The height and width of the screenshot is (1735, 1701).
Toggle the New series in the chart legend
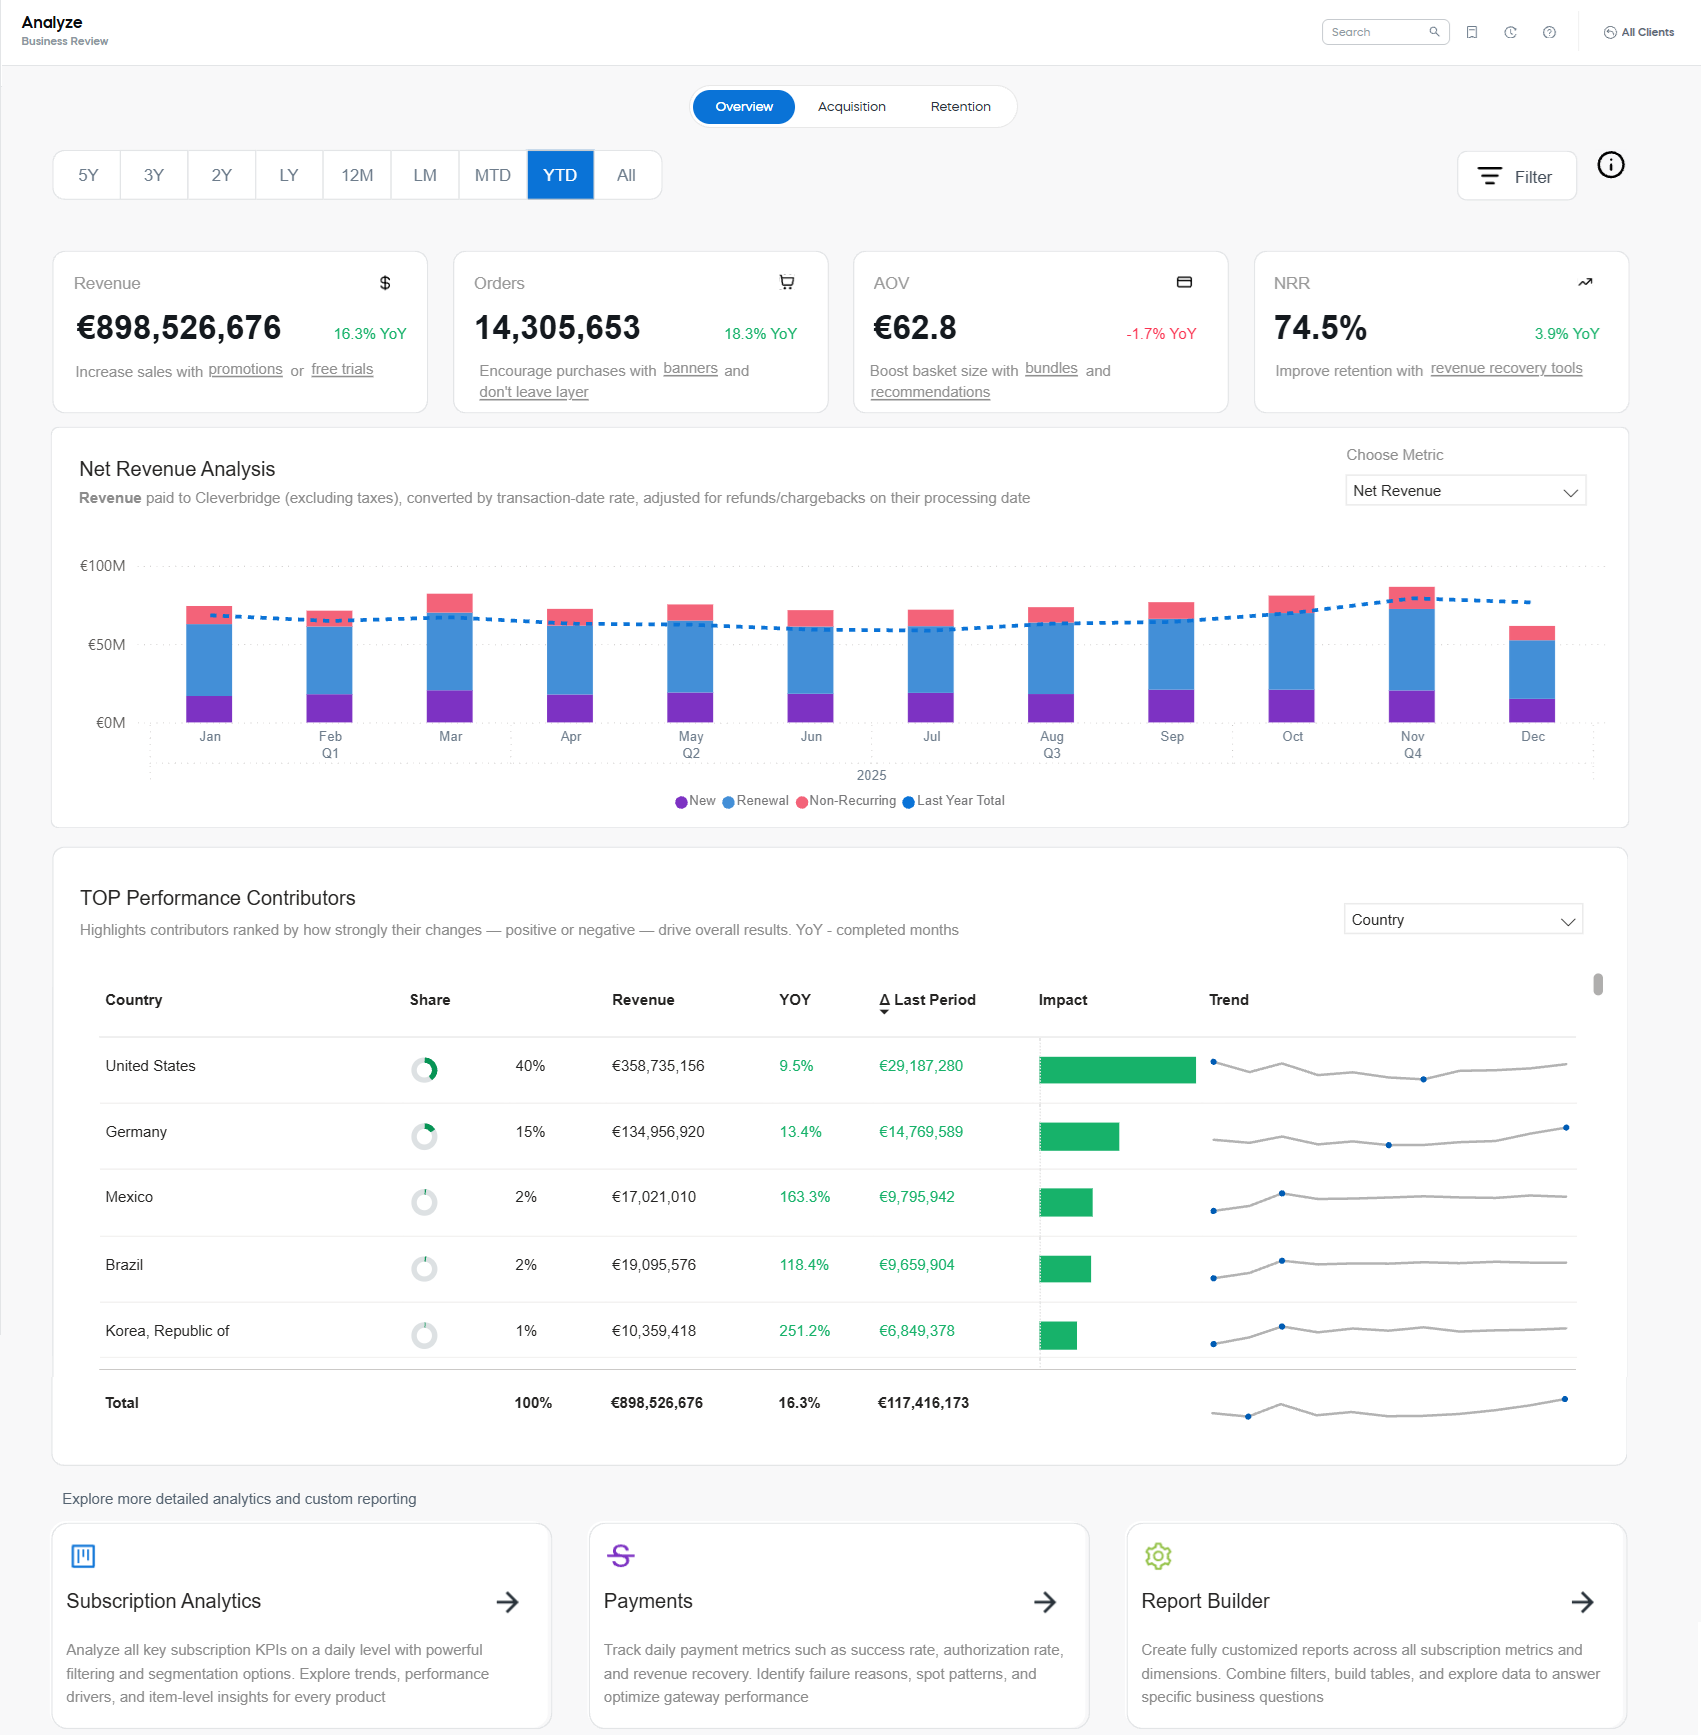pos(697,801)
